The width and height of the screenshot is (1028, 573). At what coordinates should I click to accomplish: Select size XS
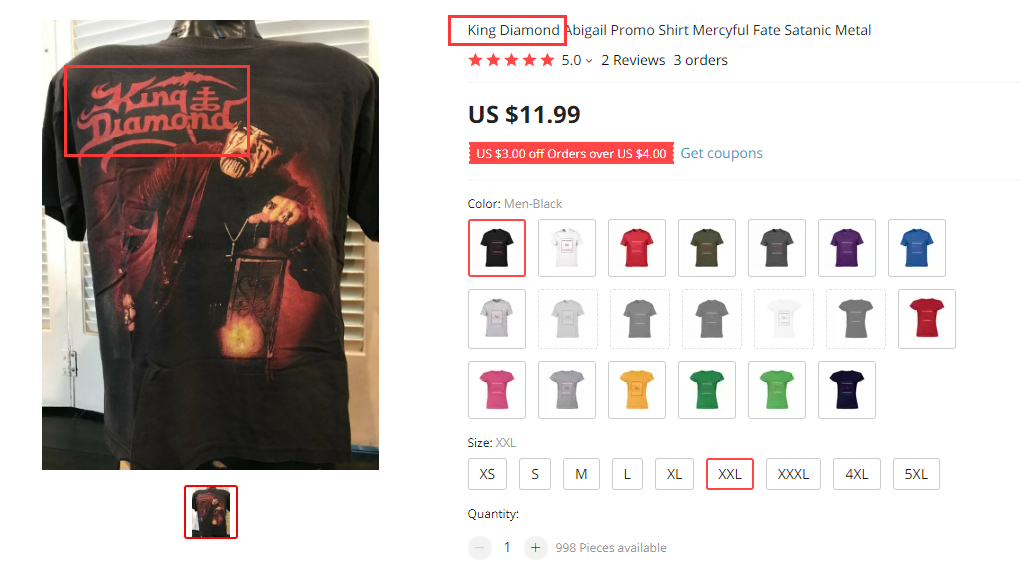[487, 474]
